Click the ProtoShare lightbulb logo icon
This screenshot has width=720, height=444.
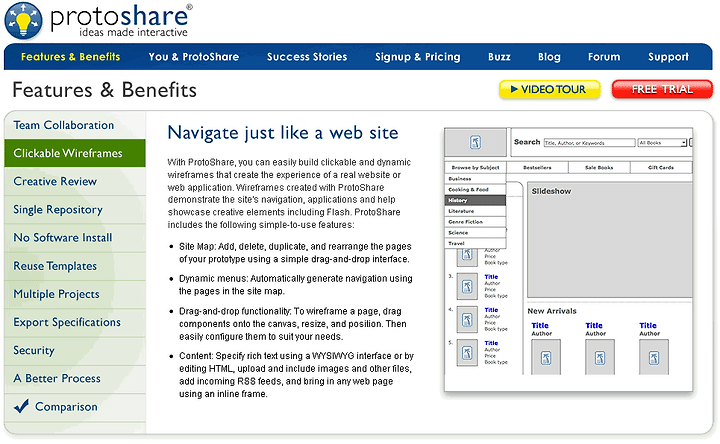click(x=23, y=21)
